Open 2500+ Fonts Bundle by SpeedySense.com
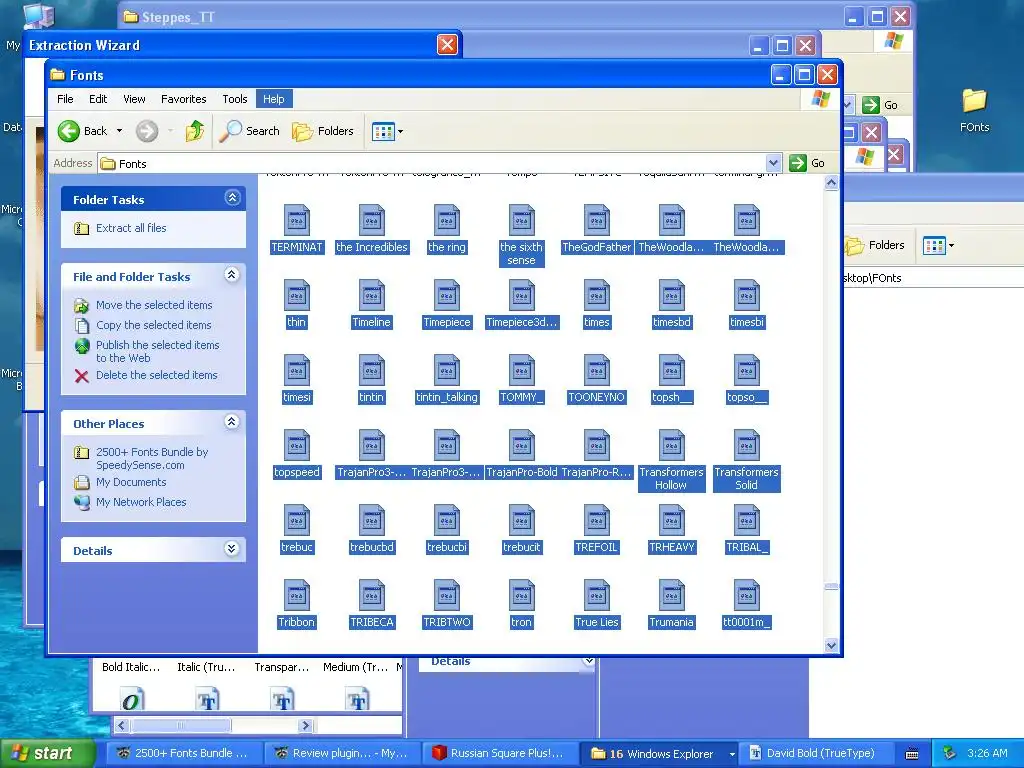The height and width of the screenshot is (768, 1024). tap(152, 458)
